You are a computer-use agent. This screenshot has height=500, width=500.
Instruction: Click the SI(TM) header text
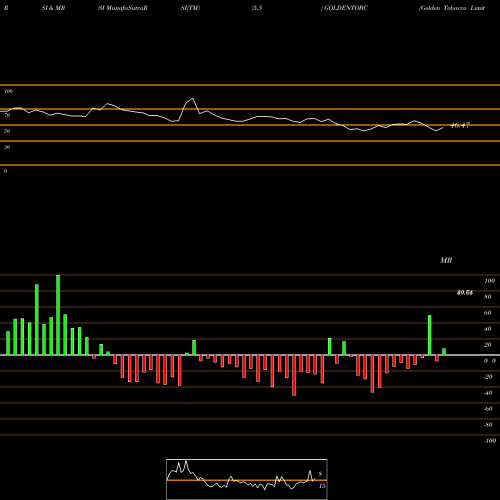pos(190,8)
